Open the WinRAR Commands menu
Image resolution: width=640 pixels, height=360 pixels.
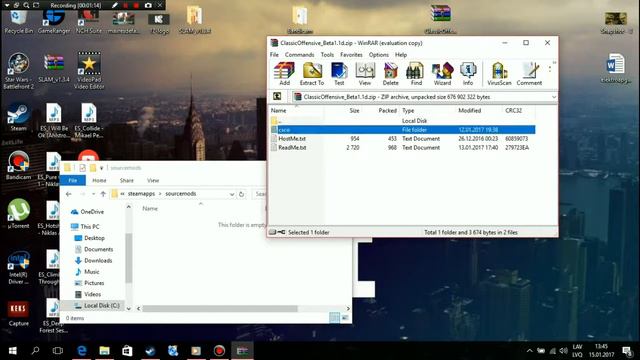click(299, 54)
